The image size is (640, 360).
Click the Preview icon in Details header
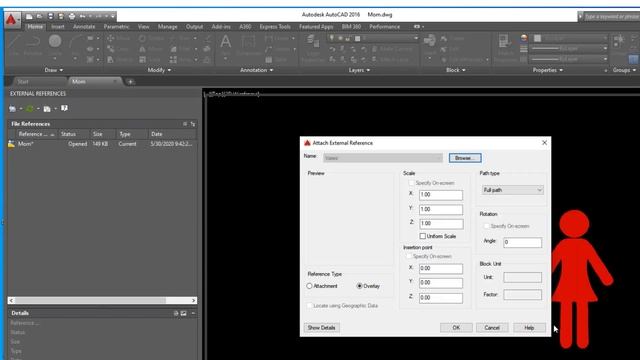184,313
